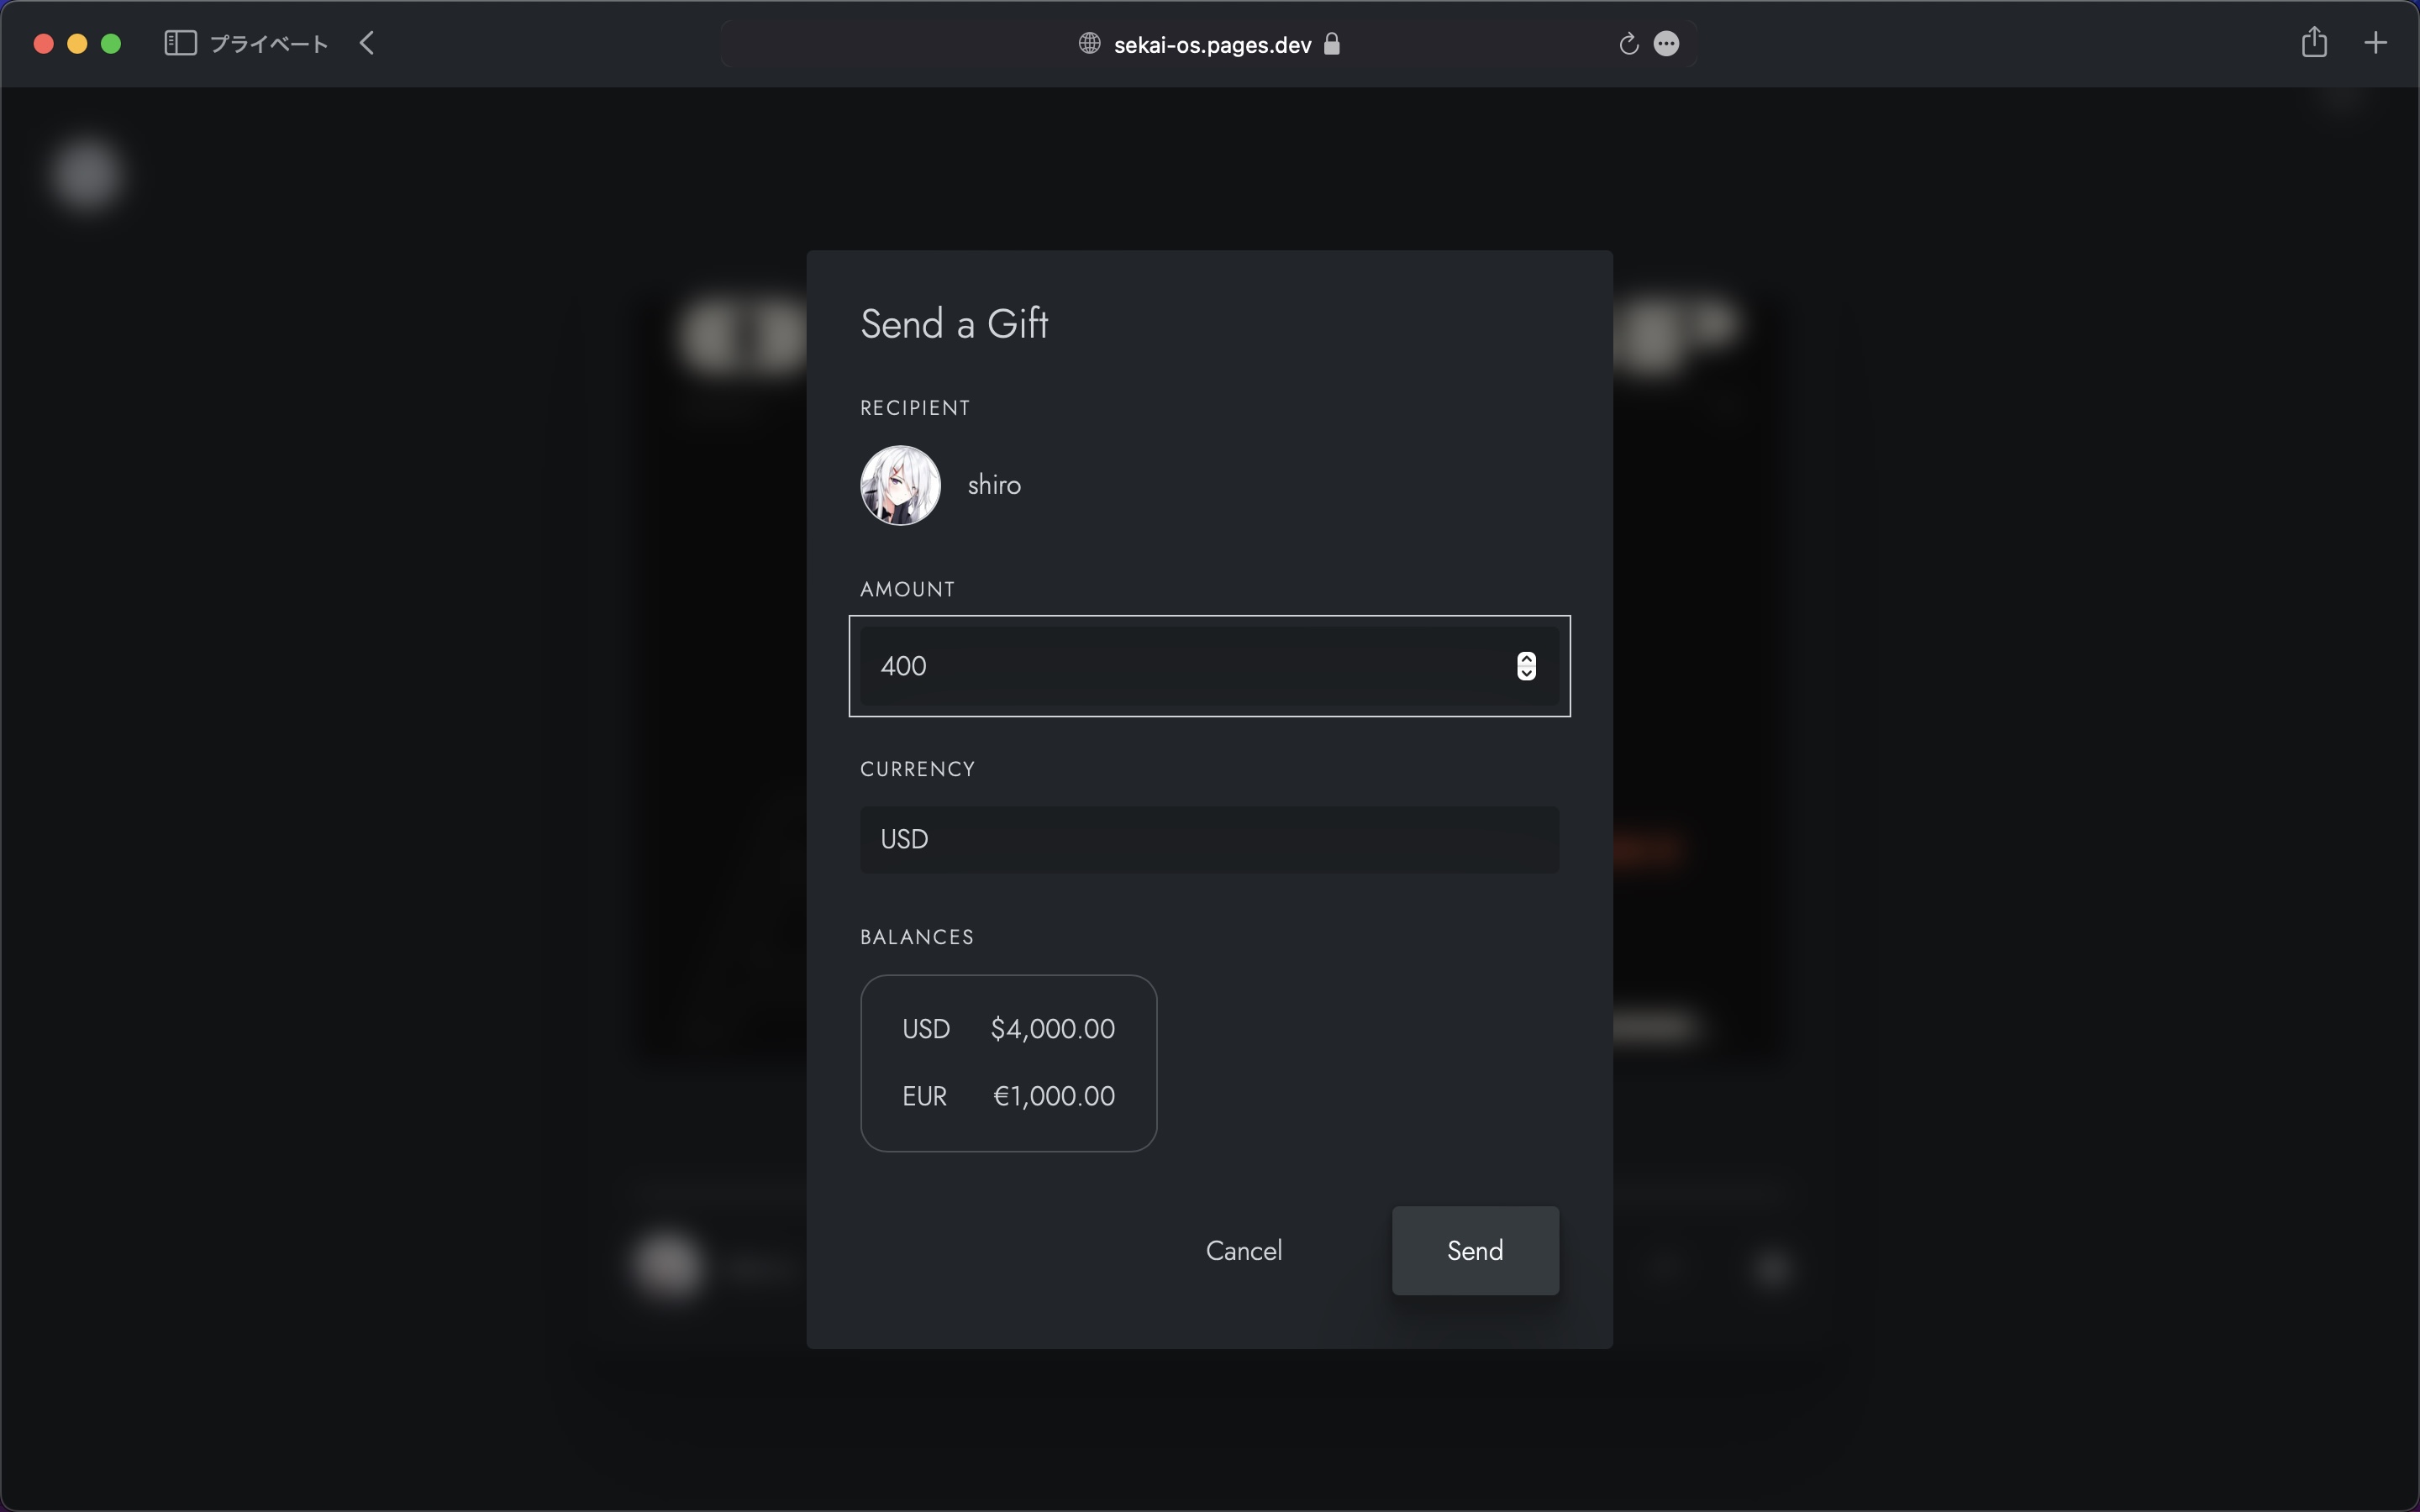Decrease amount with stepper down arrow

1526,673
